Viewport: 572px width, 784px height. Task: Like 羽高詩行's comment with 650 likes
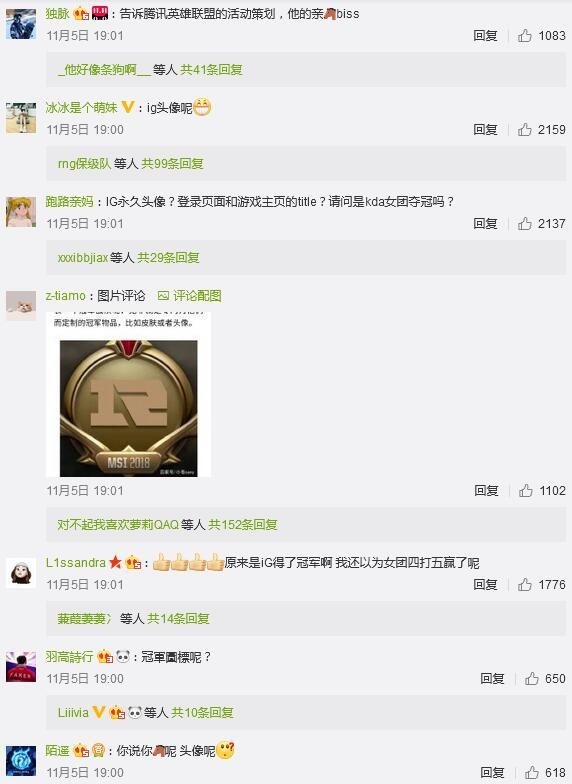tap(532, 678)
